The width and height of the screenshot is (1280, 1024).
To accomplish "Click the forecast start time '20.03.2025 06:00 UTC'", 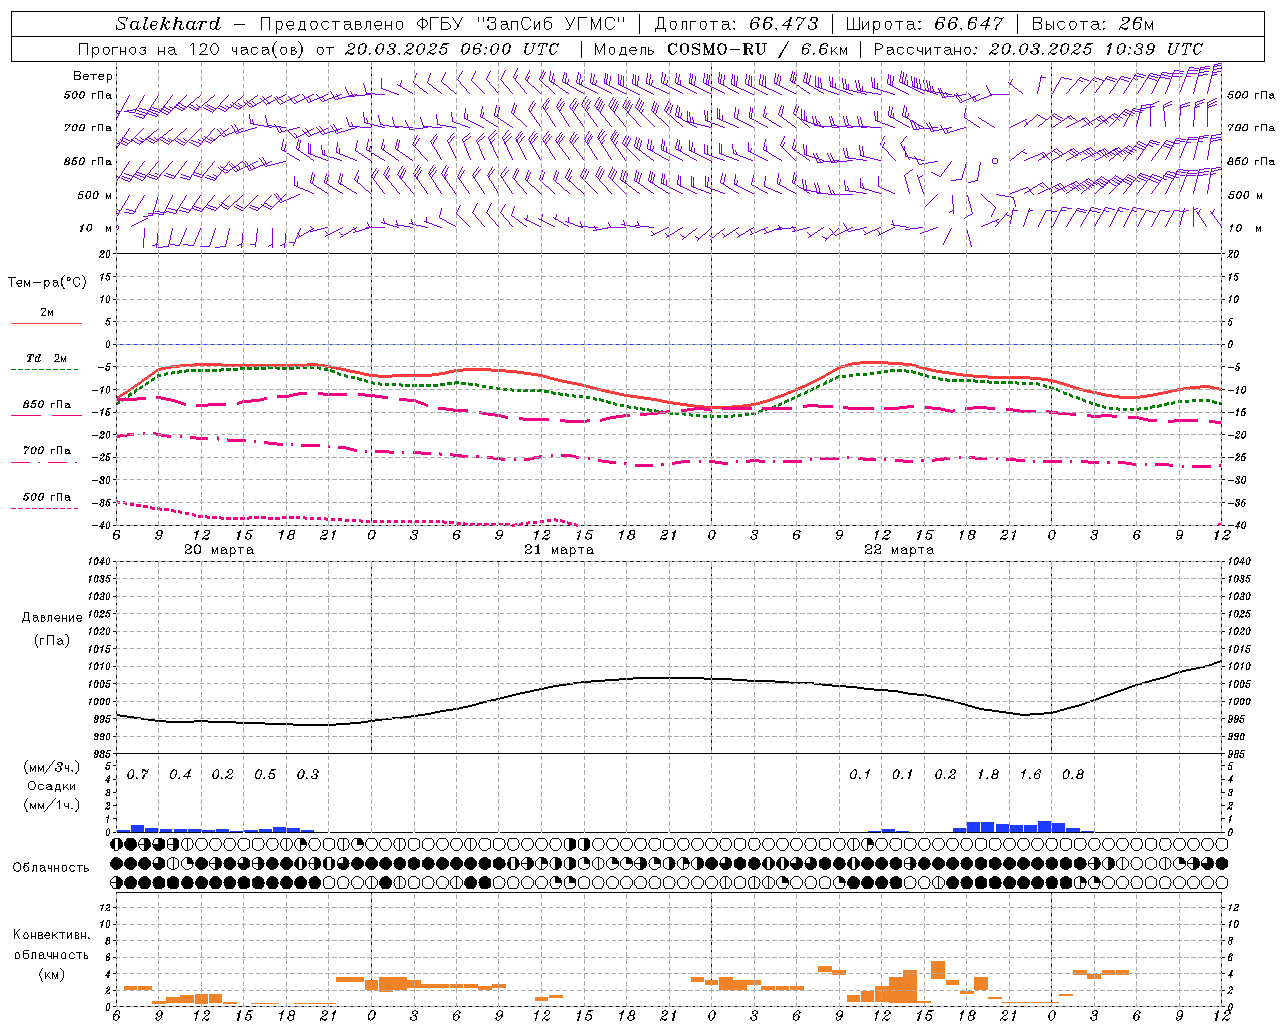I will pos(452,49).
